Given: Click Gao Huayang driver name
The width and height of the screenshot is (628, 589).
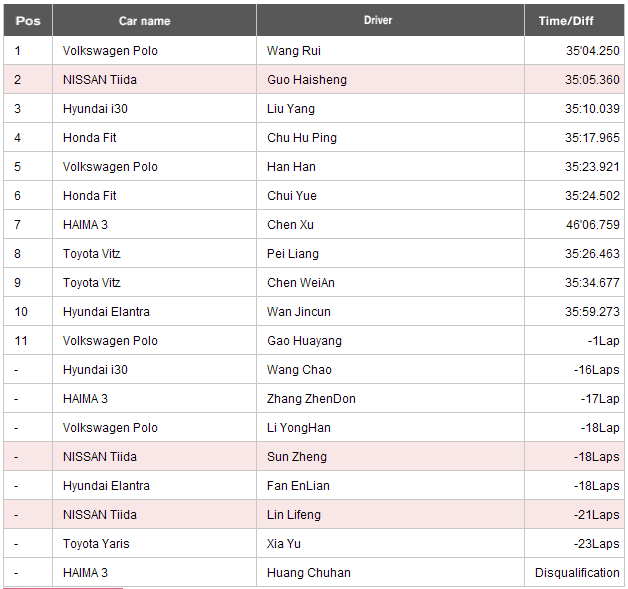Looking at the screenshot, I should tap(304, 340).
